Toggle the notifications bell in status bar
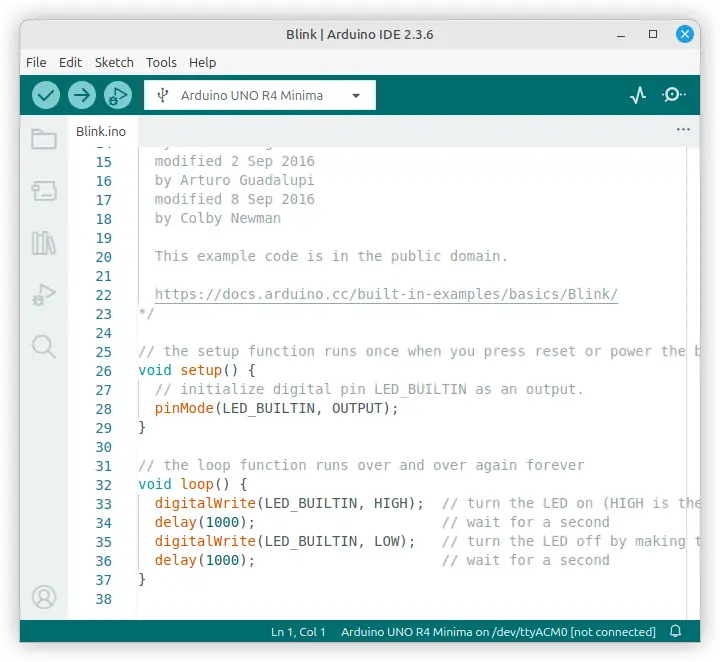Screen dimensions: 720x662 (x=676, y=632)
